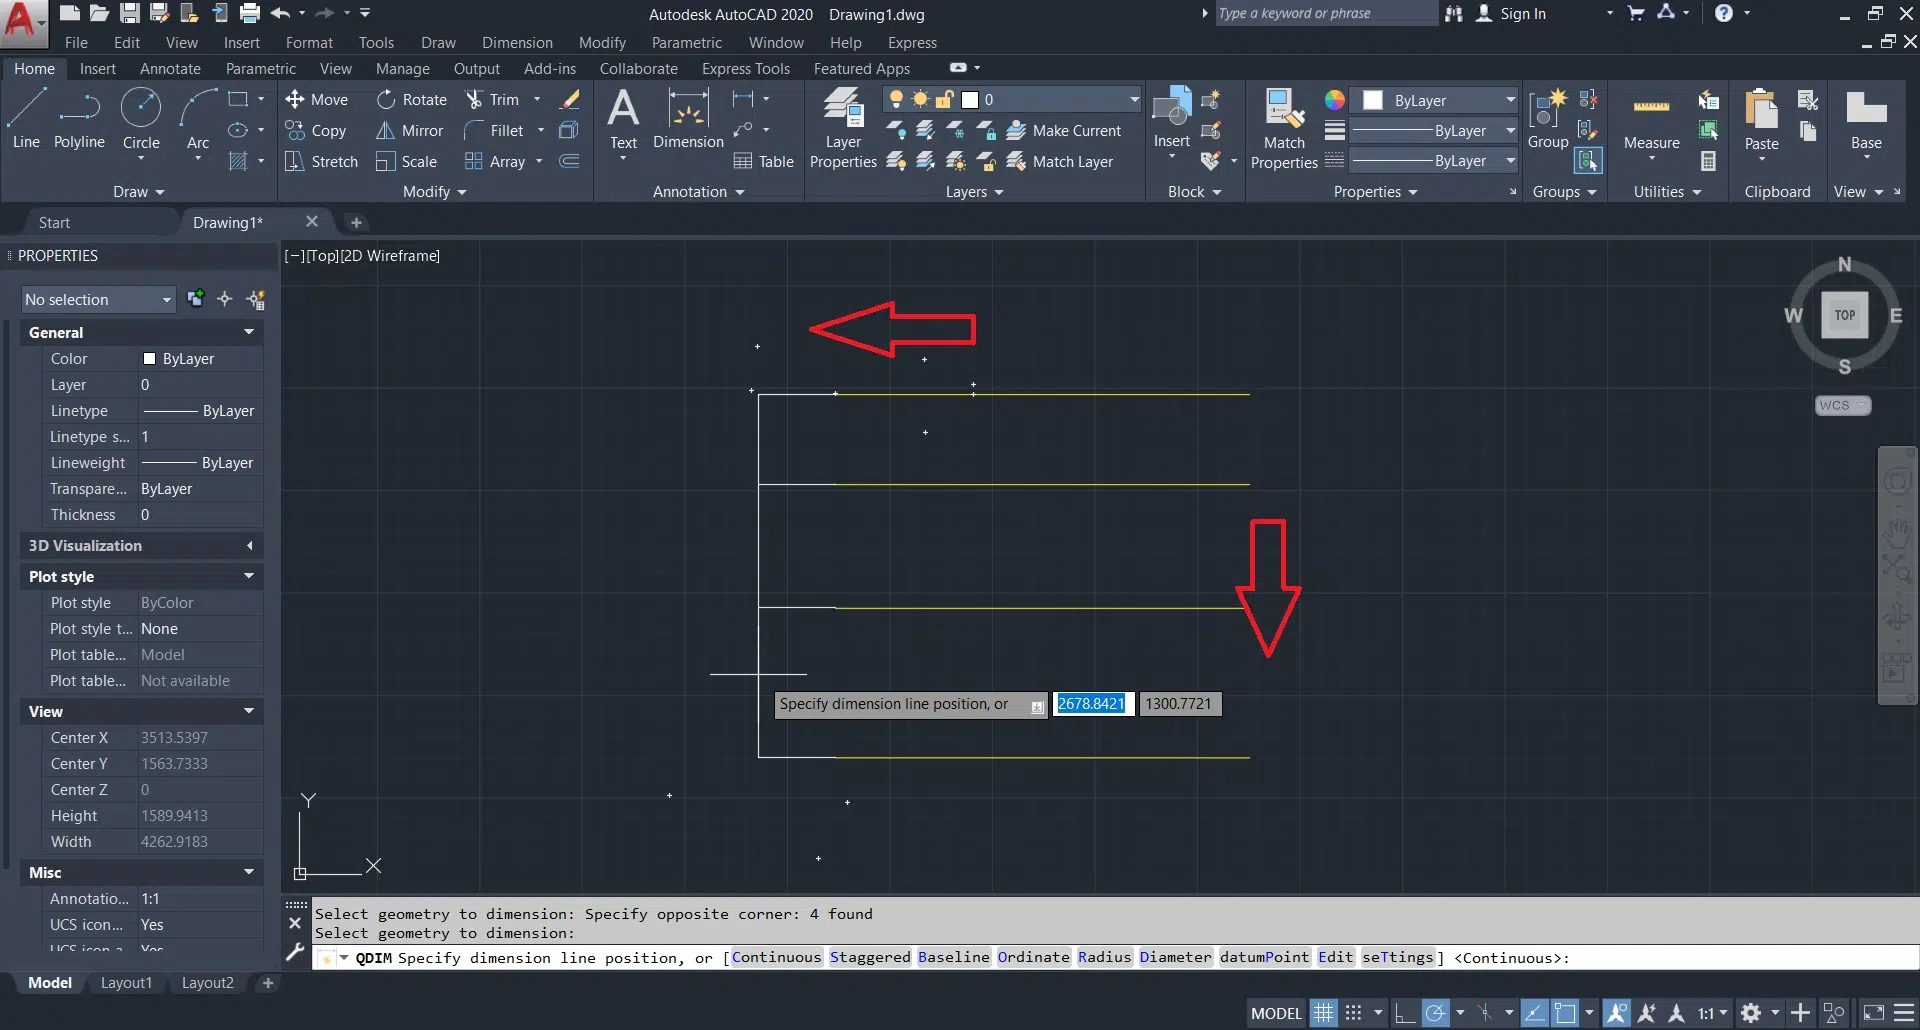The height and width of the screenshot is (1030, 1920).
Task: Click the dimension position X input field
Action: tap(1092, 704)
